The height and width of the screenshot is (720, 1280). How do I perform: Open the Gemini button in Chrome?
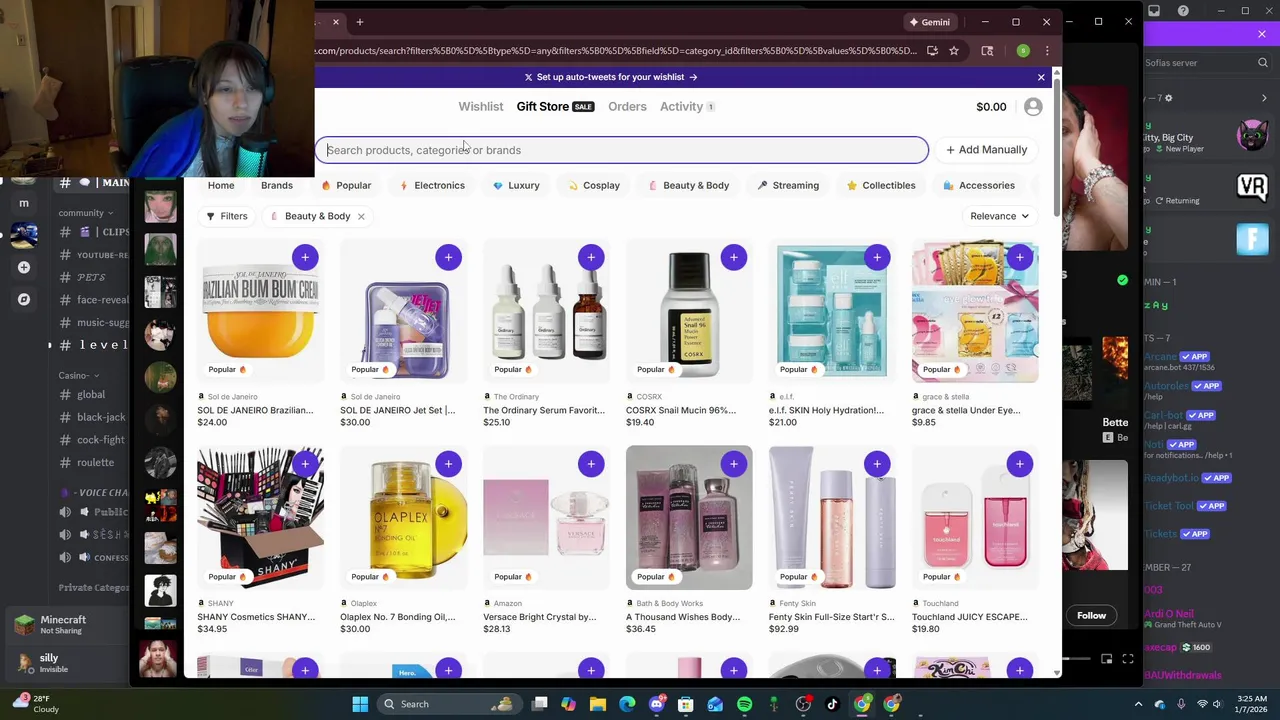tap(929, 22)
